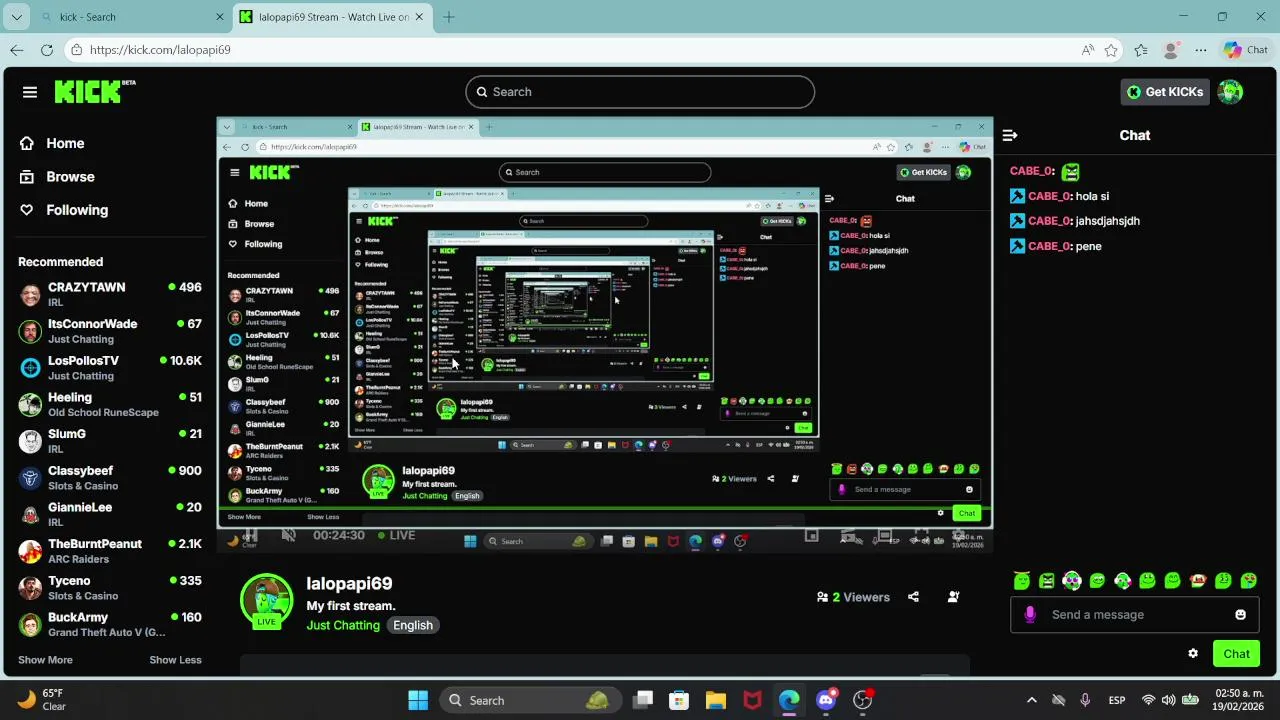
Task: Open lalopapi69's live avatar below the player
Action: coord(266,601)
